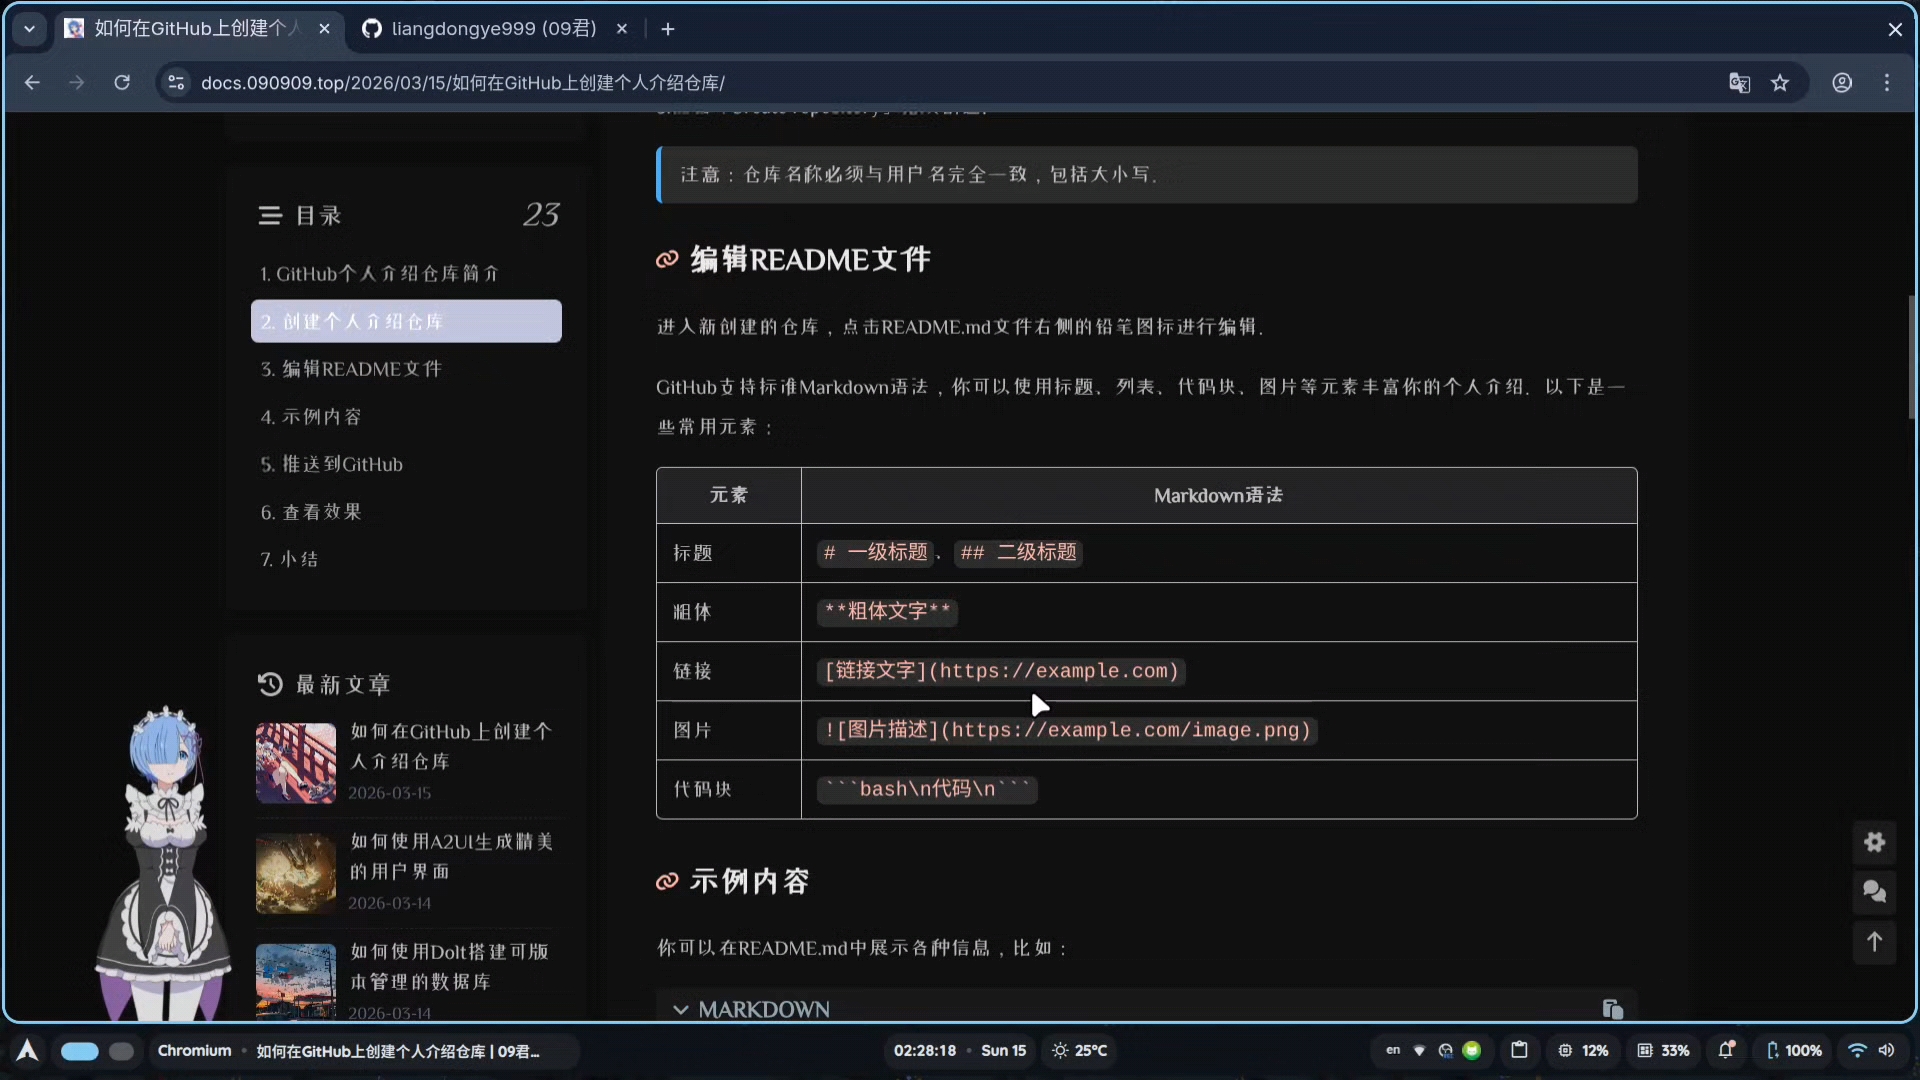Toggle the blue workspace pill in taskbar
The height and width of the screenshot is (1080, 1920).
click(80, 1051)
